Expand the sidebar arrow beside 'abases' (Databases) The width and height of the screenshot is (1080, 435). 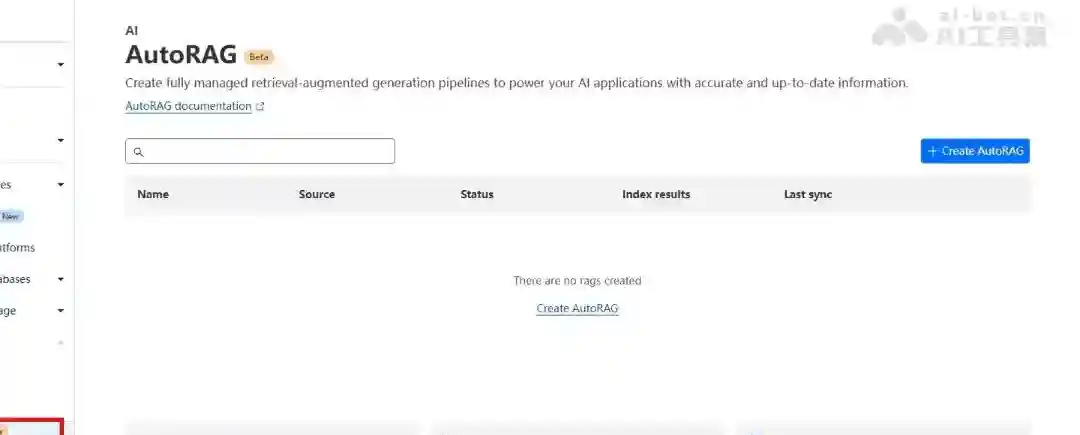61,279
